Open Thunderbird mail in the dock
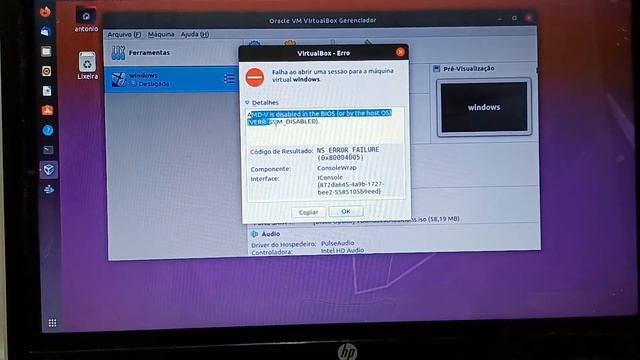This screenshot has width=640, height=360. click(x=45, y=31)
